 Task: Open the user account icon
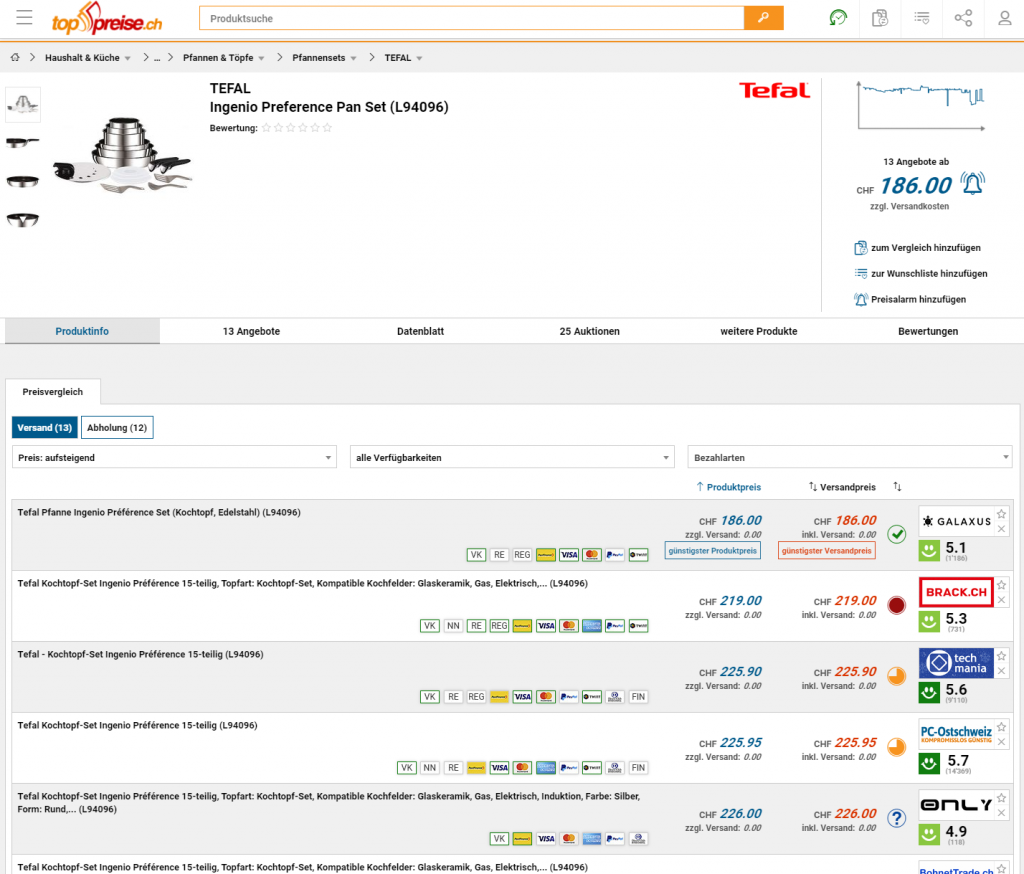click(1004, 18)
